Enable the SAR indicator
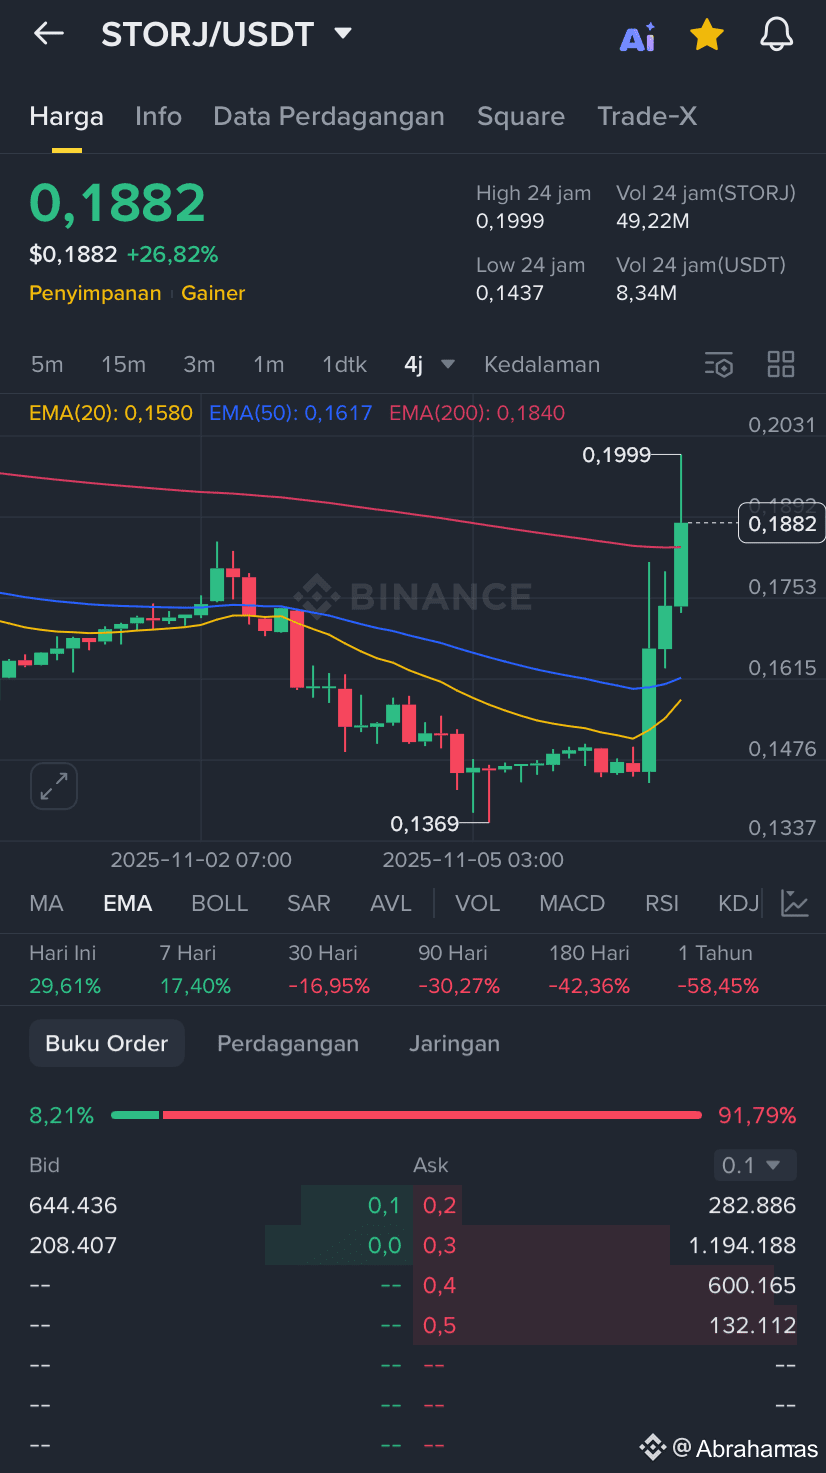 (309, 903)
